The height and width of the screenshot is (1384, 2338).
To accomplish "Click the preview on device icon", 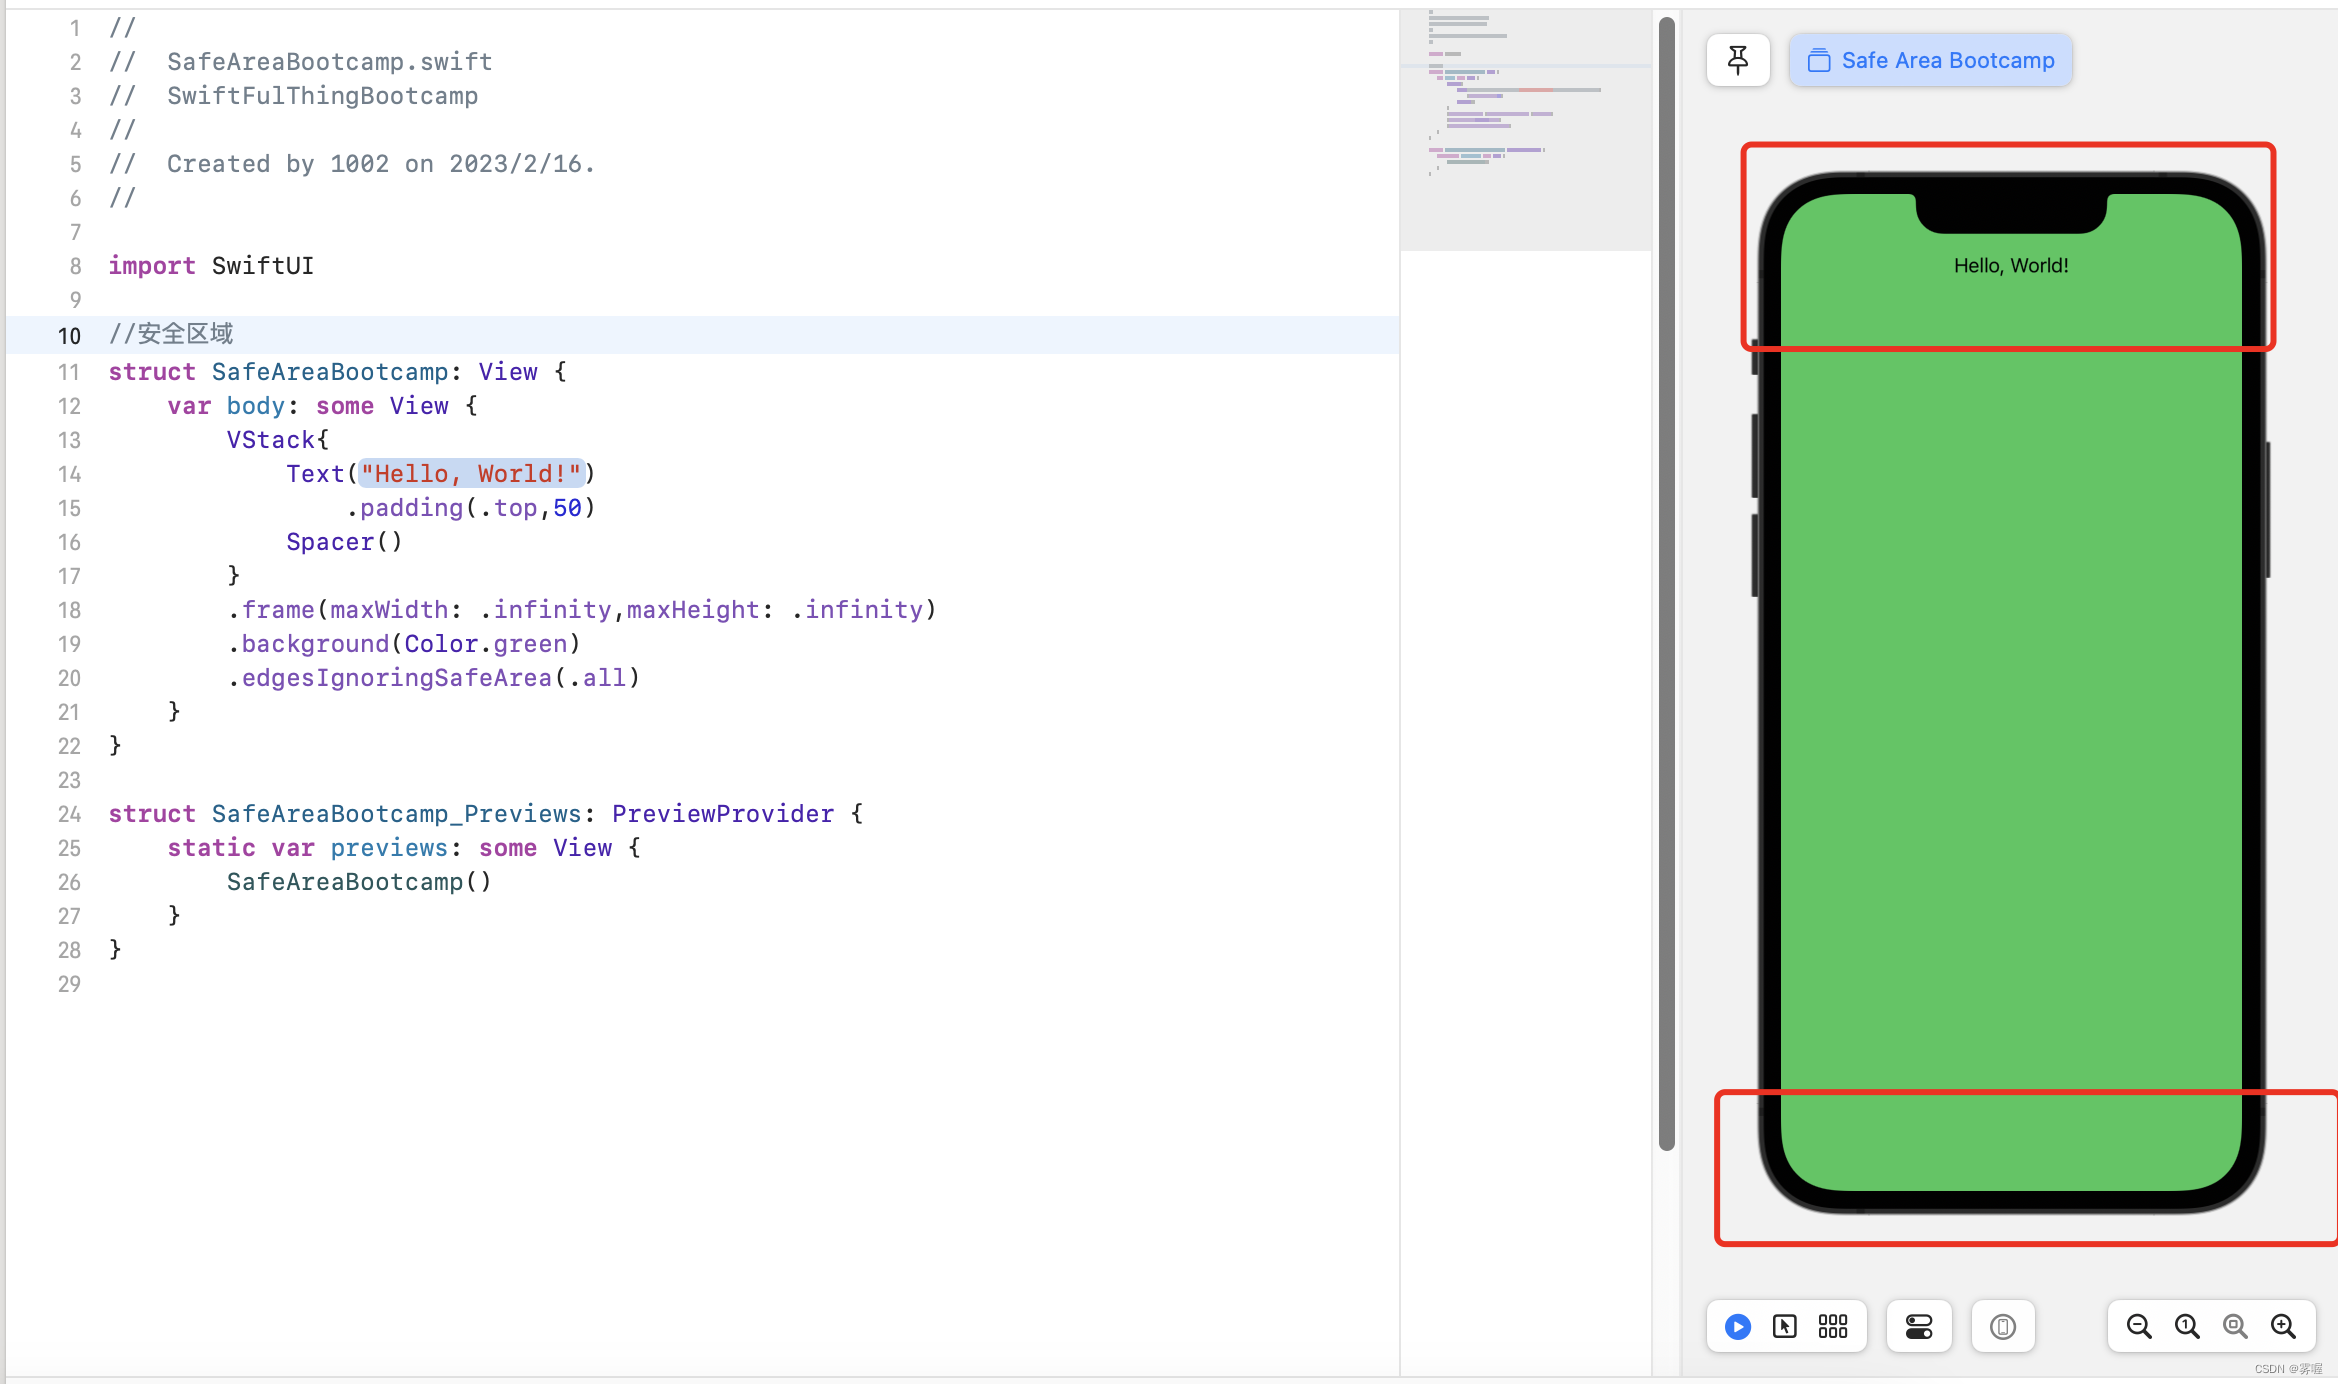I will tap(2002, 1326).
